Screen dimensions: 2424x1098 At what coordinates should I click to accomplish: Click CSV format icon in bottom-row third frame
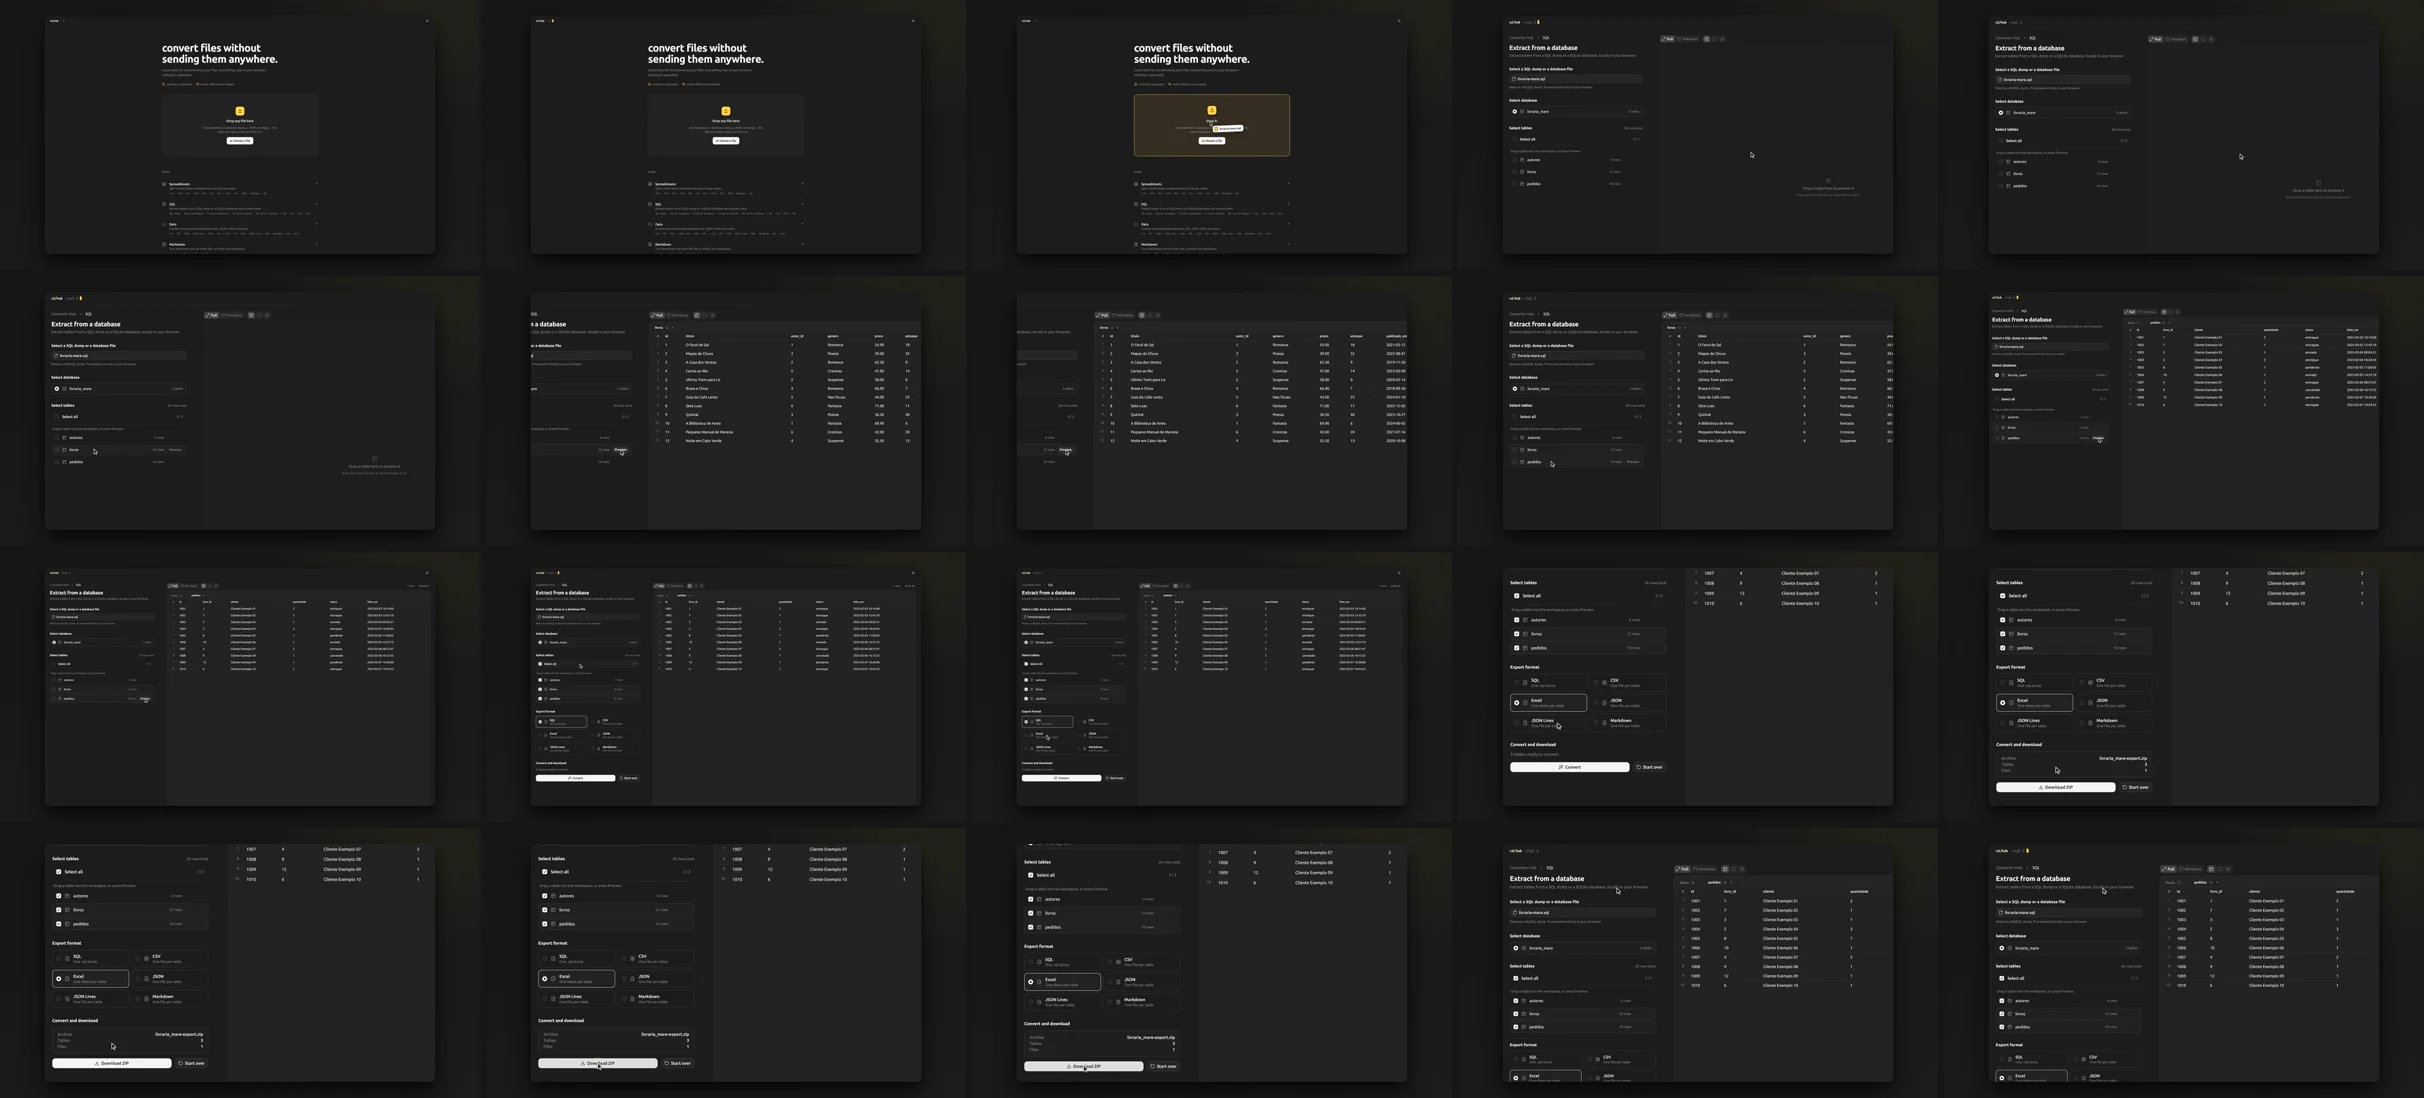click(1119, 962)
